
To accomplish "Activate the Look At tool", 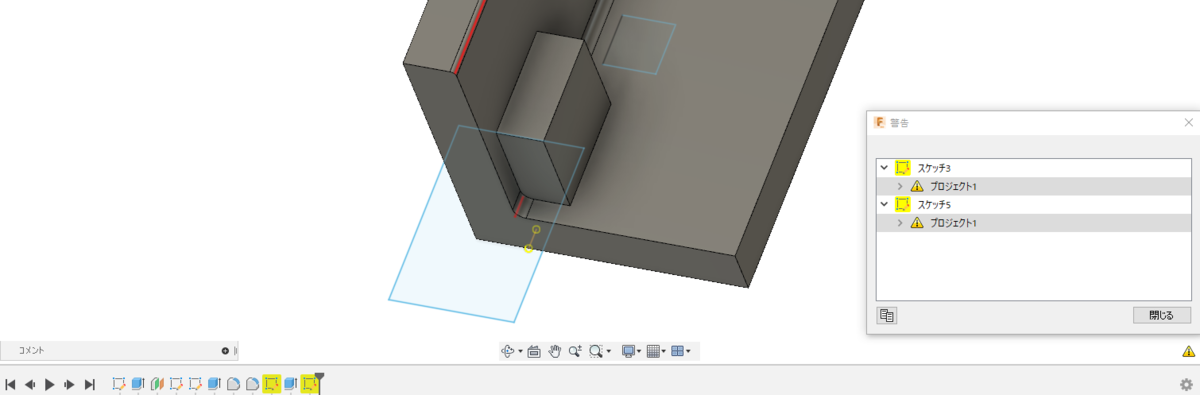I will point(534,351).
